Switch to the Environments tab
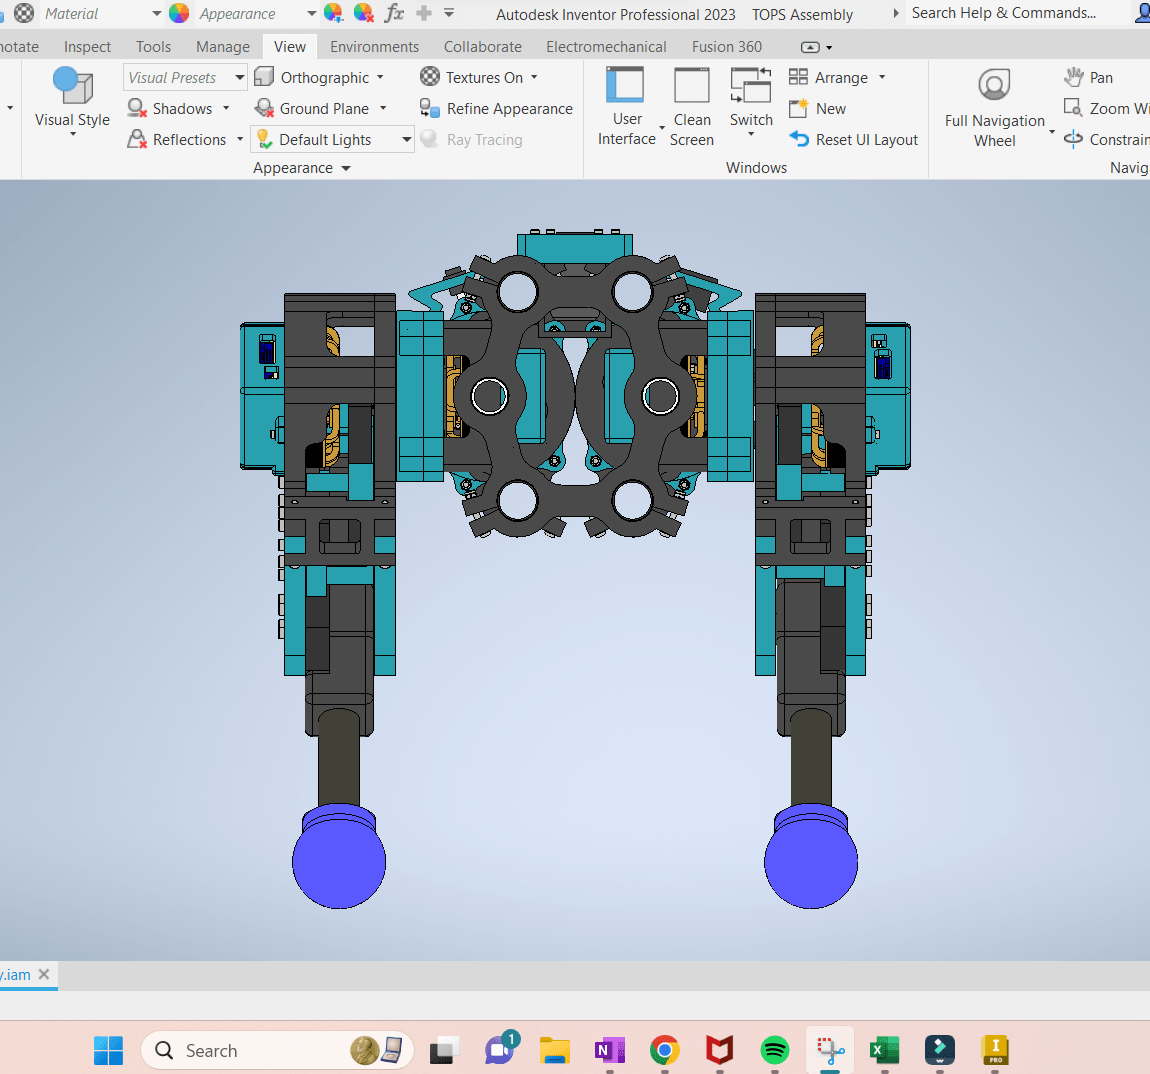Image resolution: width=1150 pixels, height=1074 pixels. (374, 47)
